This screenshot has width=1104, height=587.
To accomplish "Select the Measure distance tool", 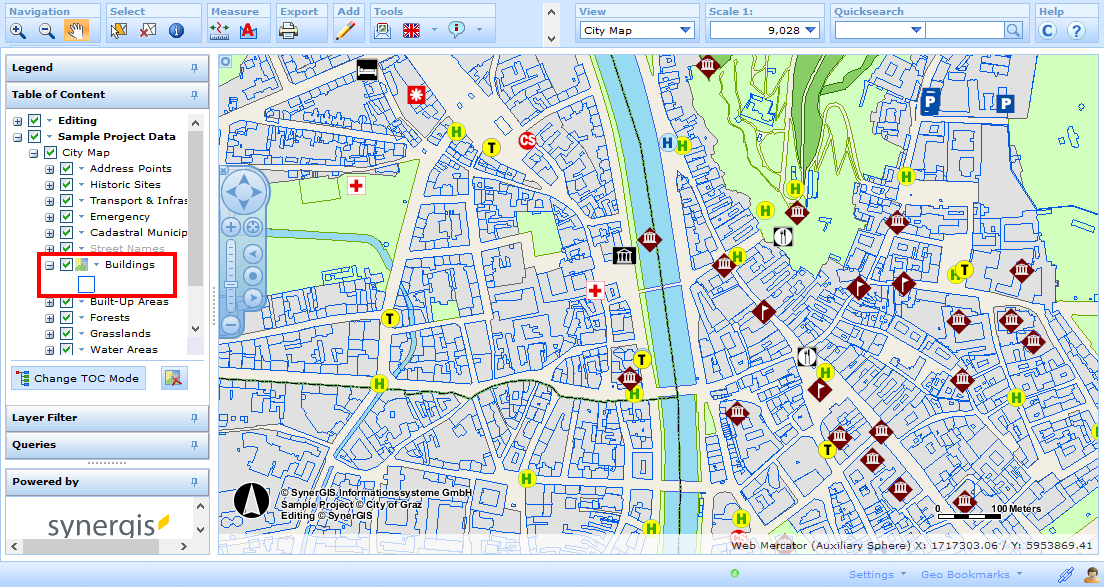I will coord(218,29).
